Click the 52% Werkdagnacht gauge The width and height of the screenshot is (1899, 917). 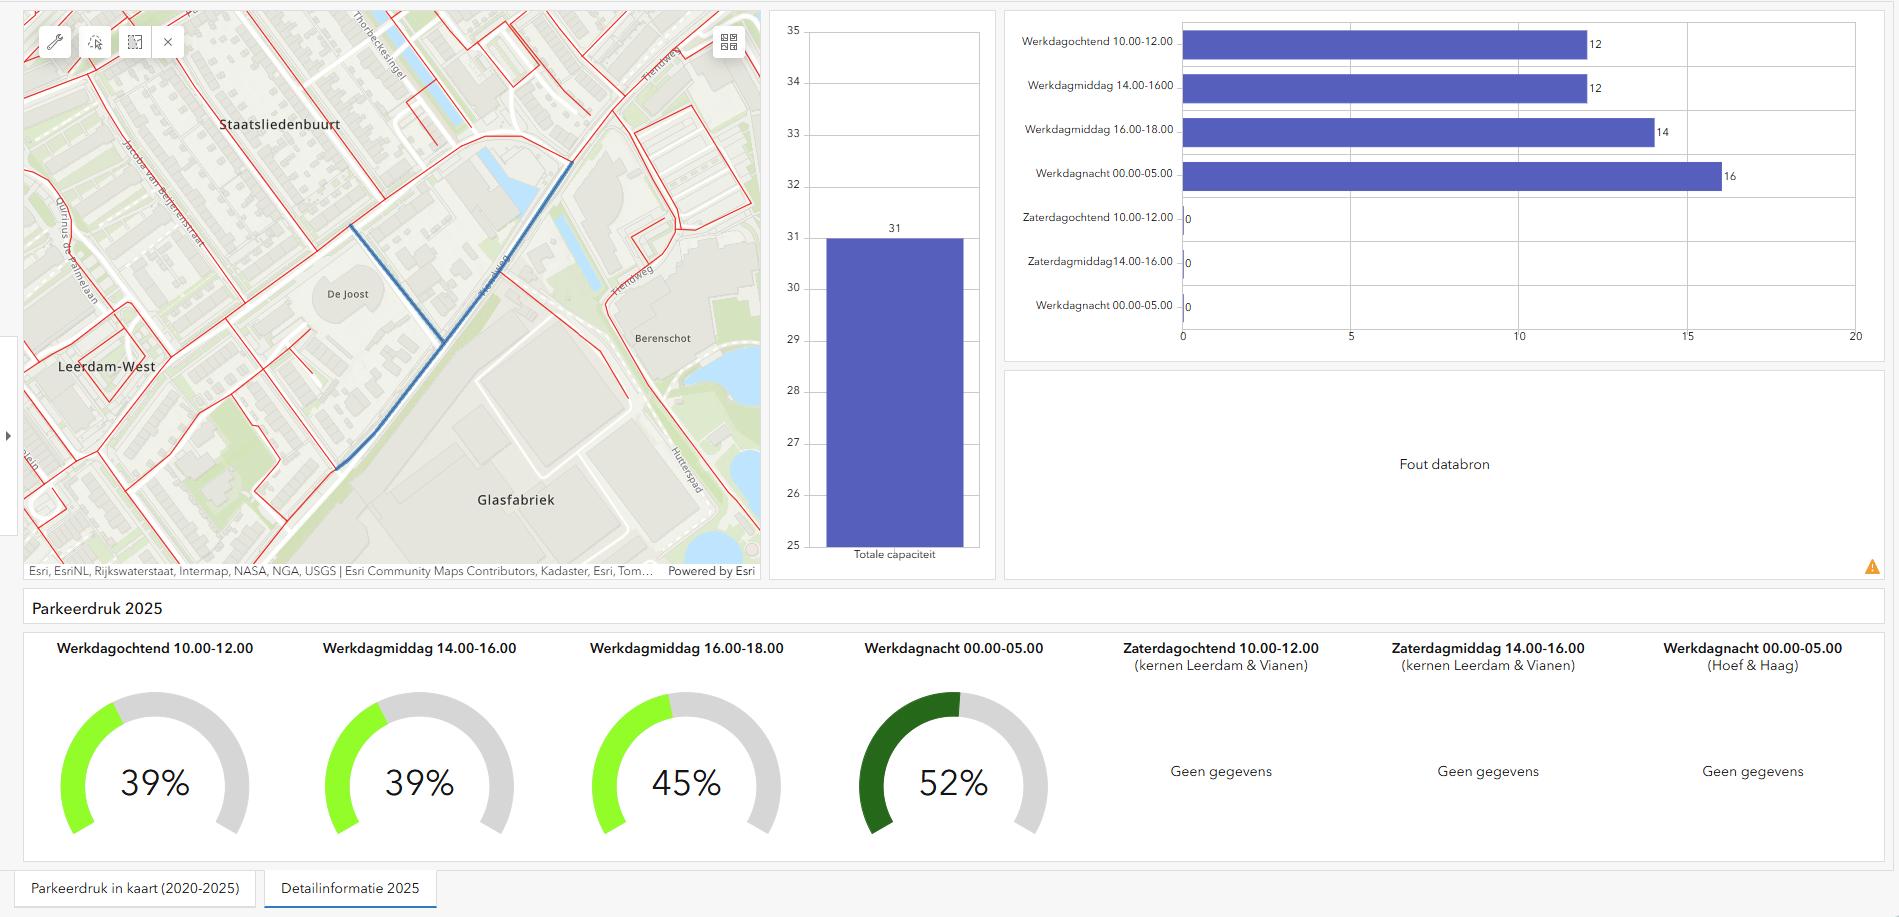pyautogui.click(x=953, y=770)
